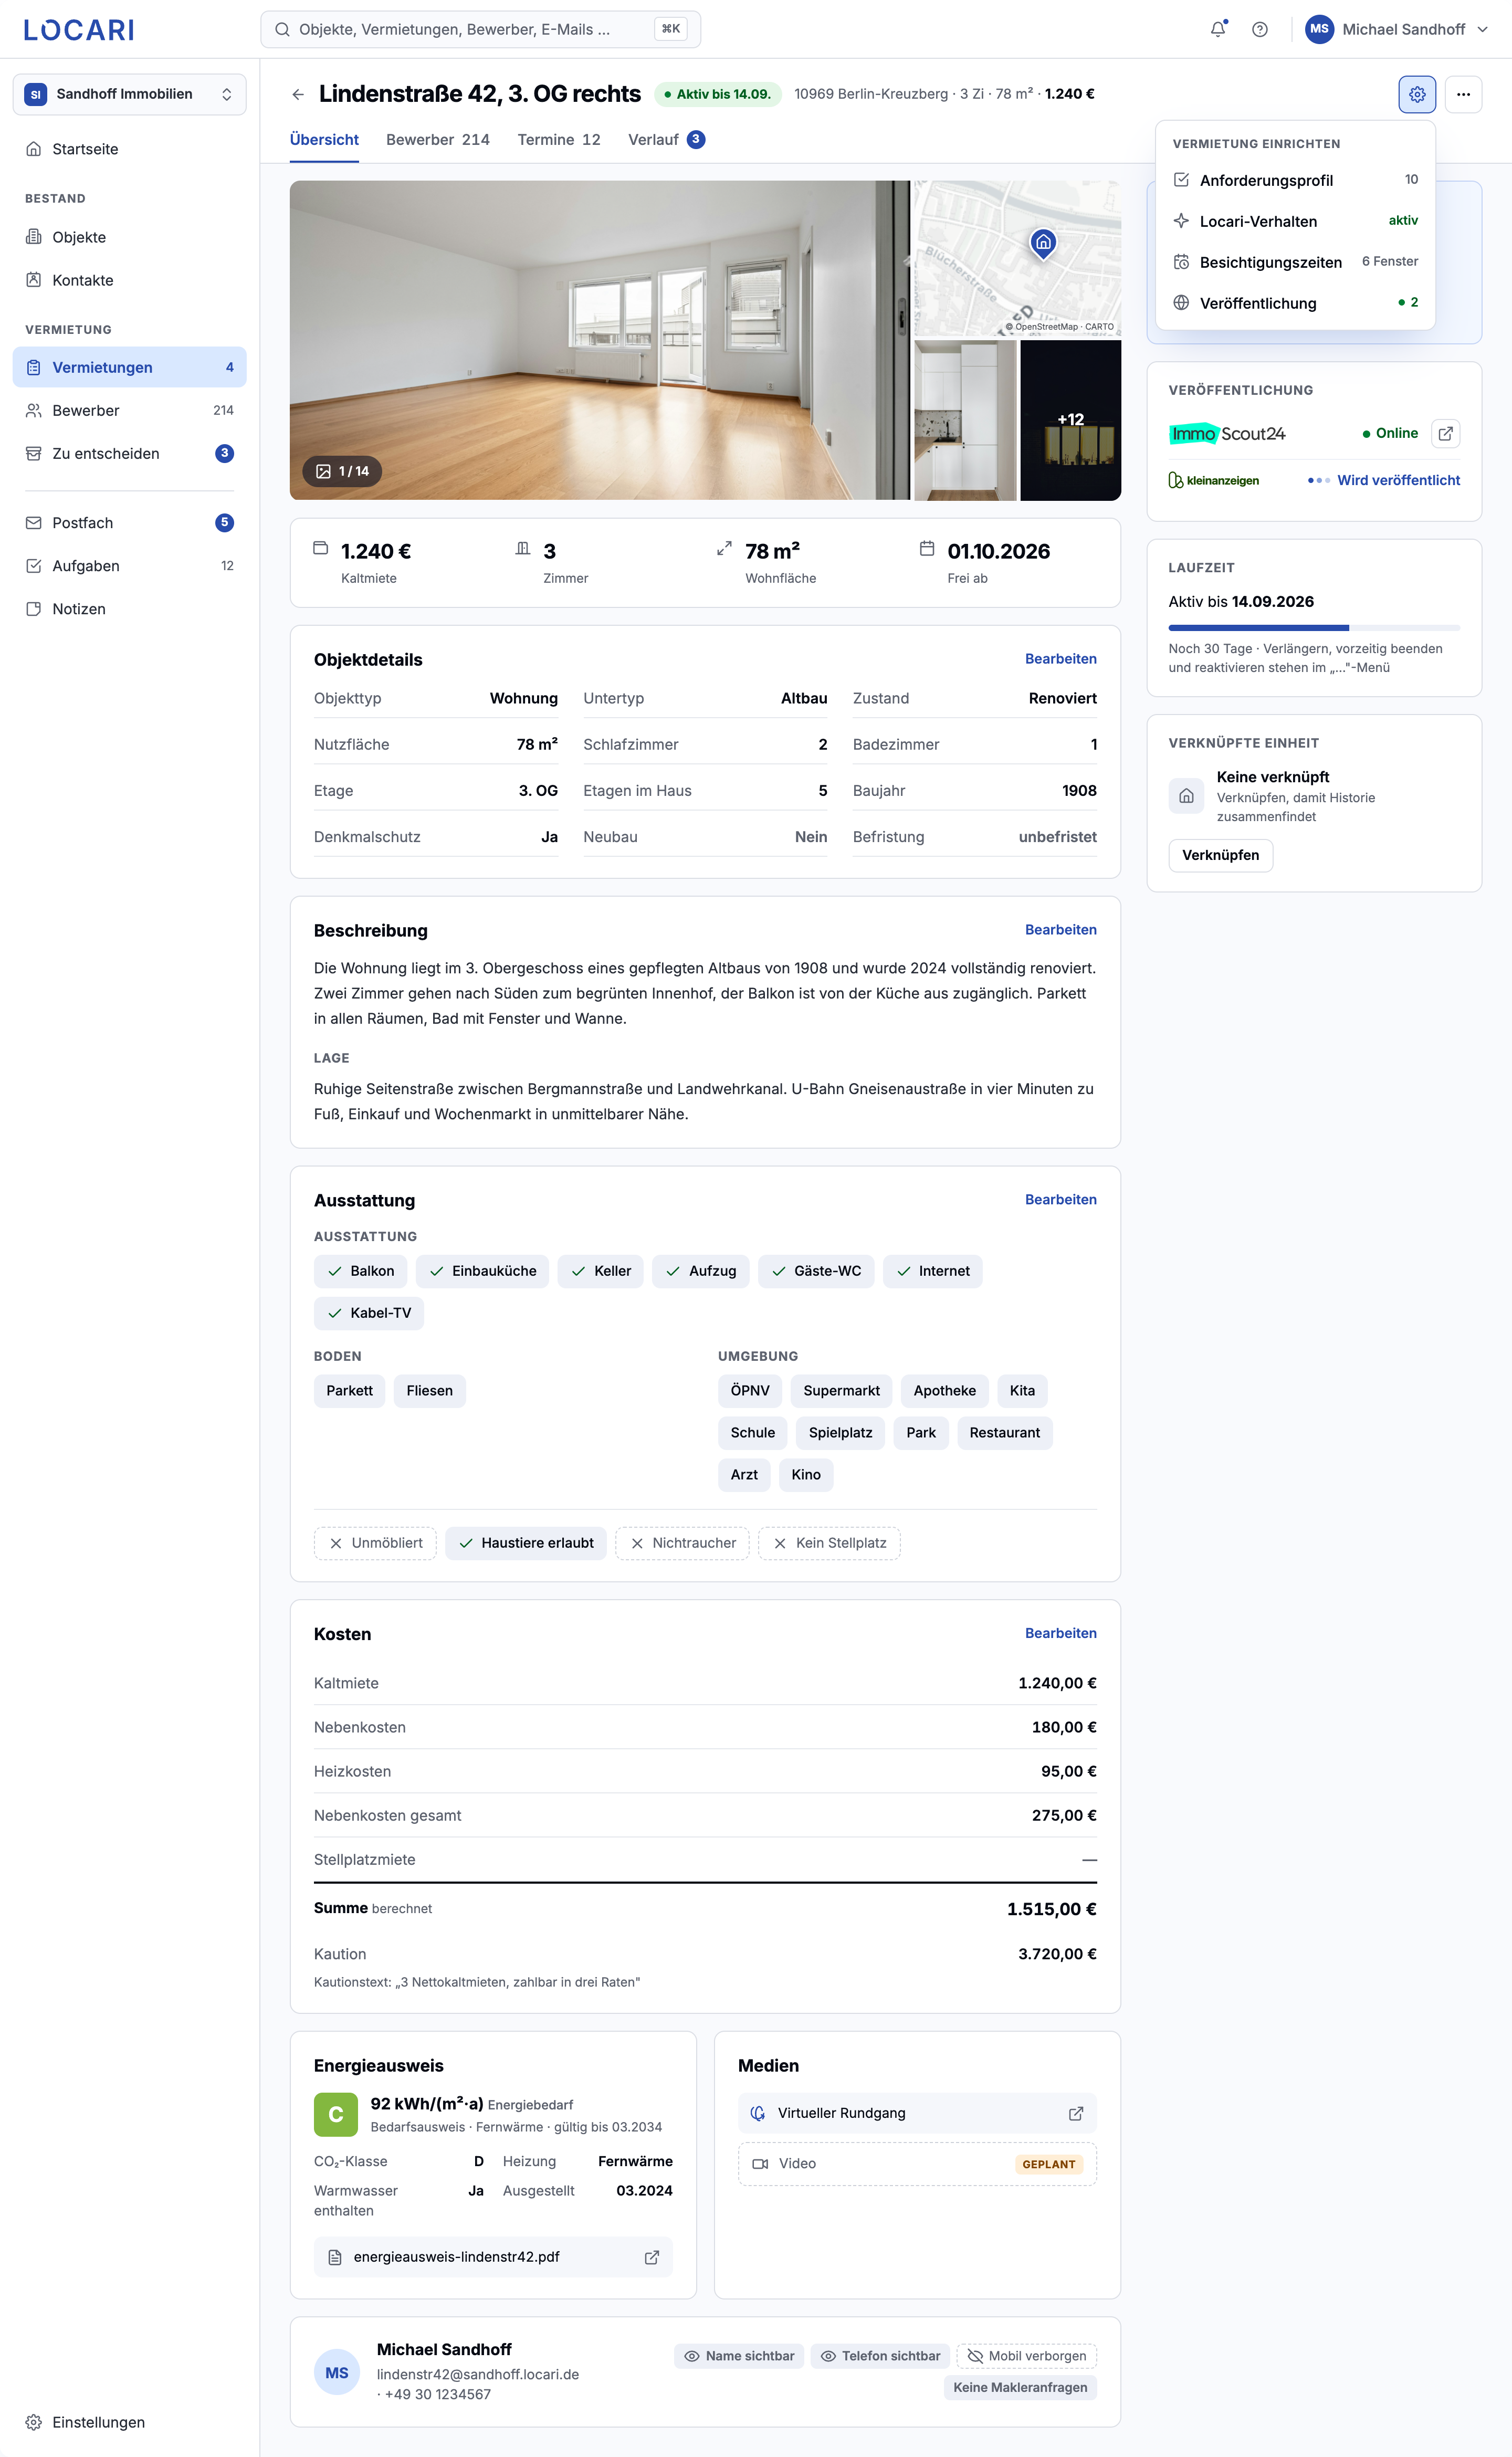Select Besichtigungszeiten in the setup menu

pos(1295,262)
